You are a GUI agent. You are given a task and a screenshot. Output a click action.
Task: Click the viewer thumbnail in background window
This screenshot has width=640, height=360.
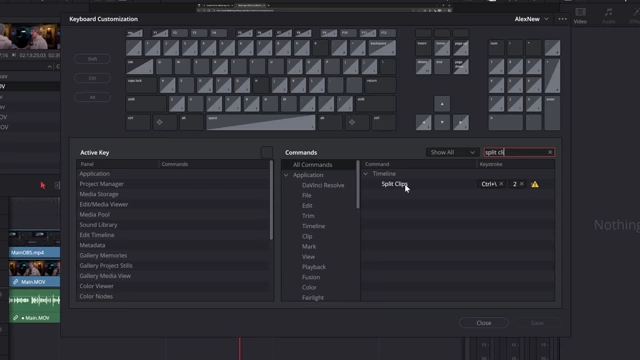pos(30,37)
